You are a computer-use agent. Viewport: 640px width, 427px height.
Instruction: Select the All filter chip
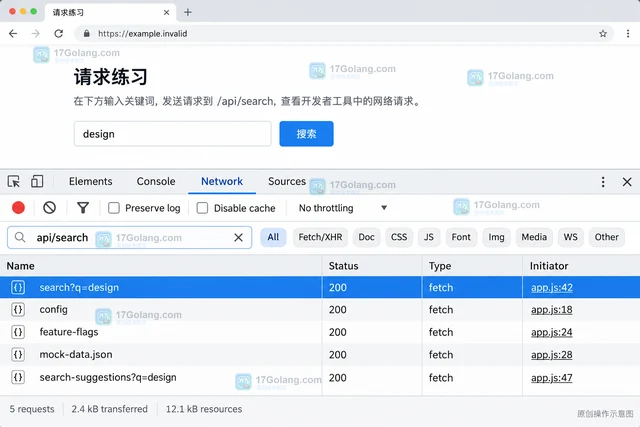(273, 237)
